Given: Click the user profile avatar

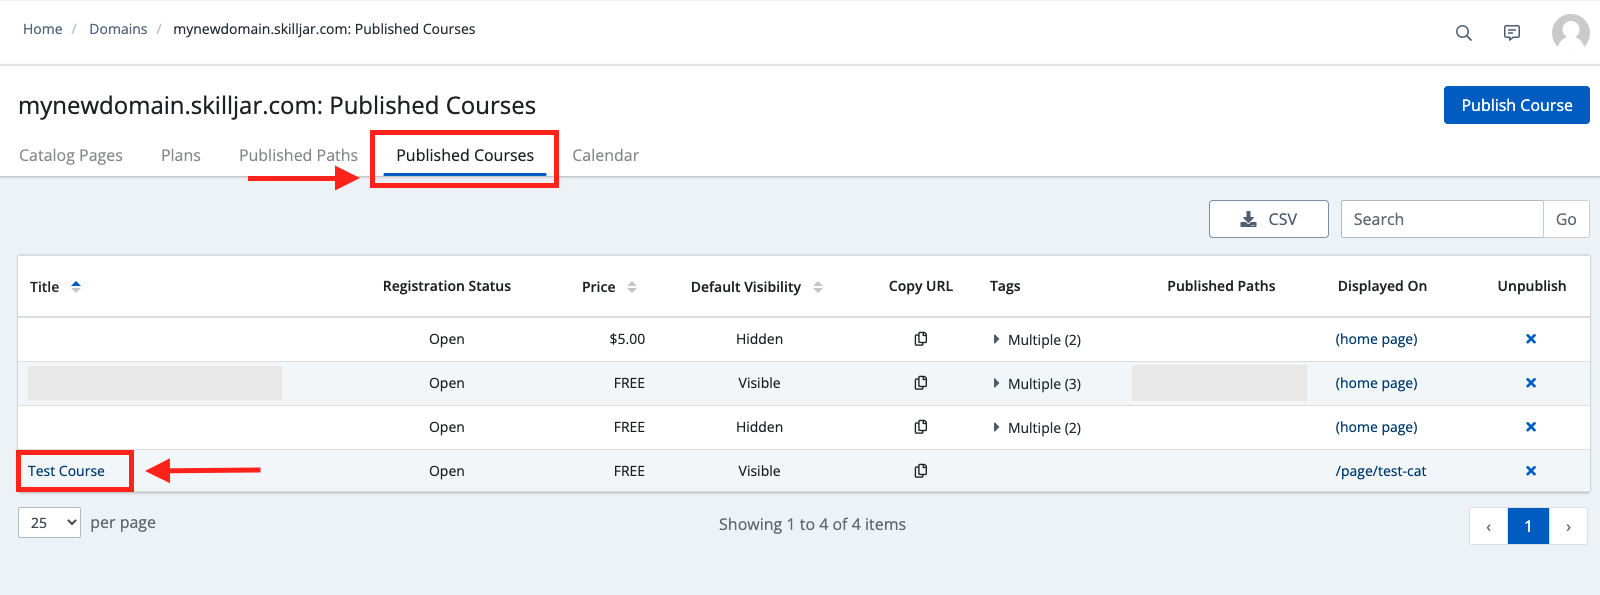Looking at the screenshot, I should [x=1570, y=32].
